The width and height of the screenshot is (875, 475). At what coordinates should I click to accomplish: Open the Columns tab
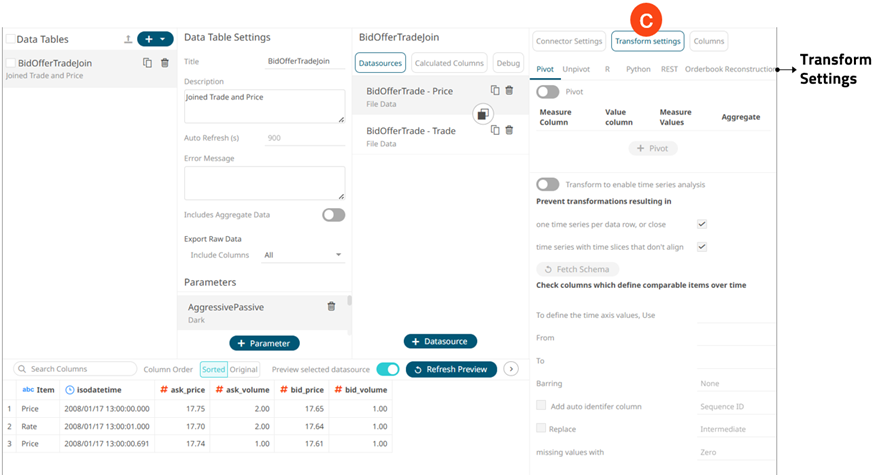click(709, 41)
